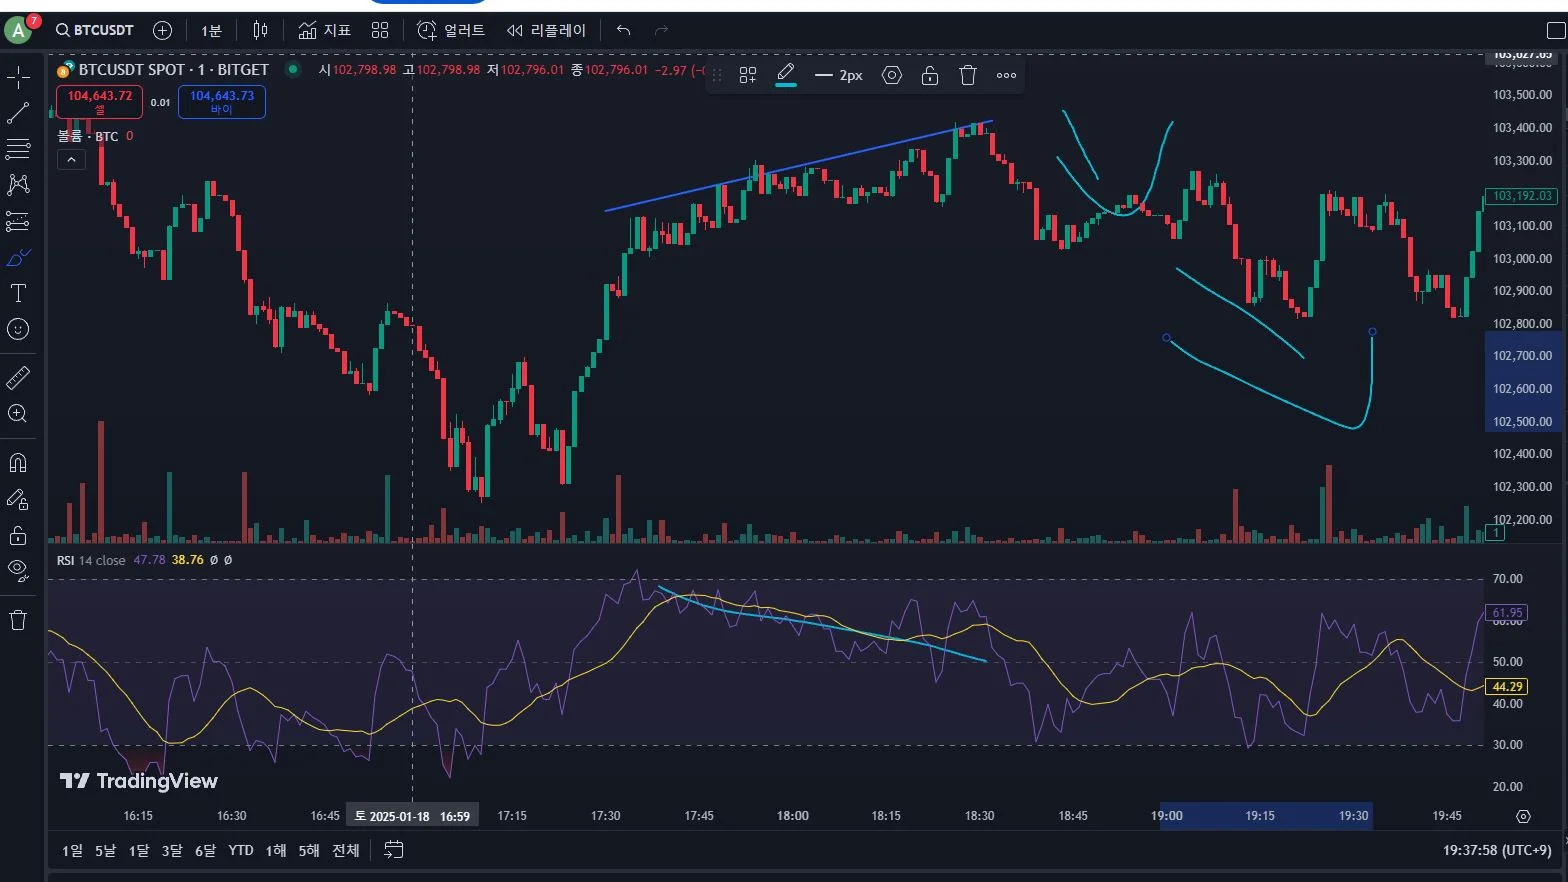The image size is (1568, 882).
Task: Select the active brush drawing tool
Action: (18, 257)
